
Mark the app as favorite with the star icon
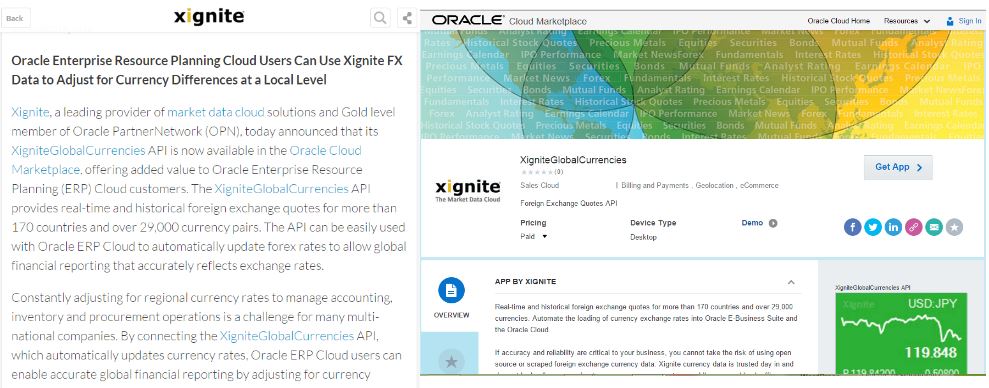coord(954,227)
